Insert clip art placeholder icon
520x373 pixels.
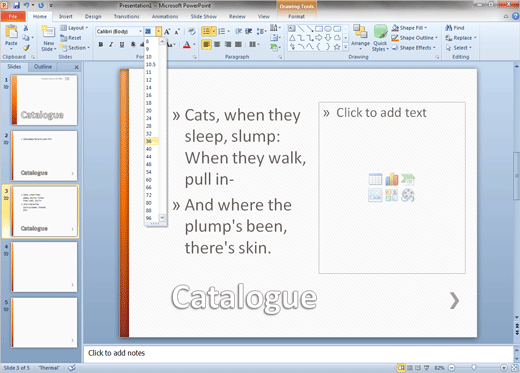click(x=392, y=195)
